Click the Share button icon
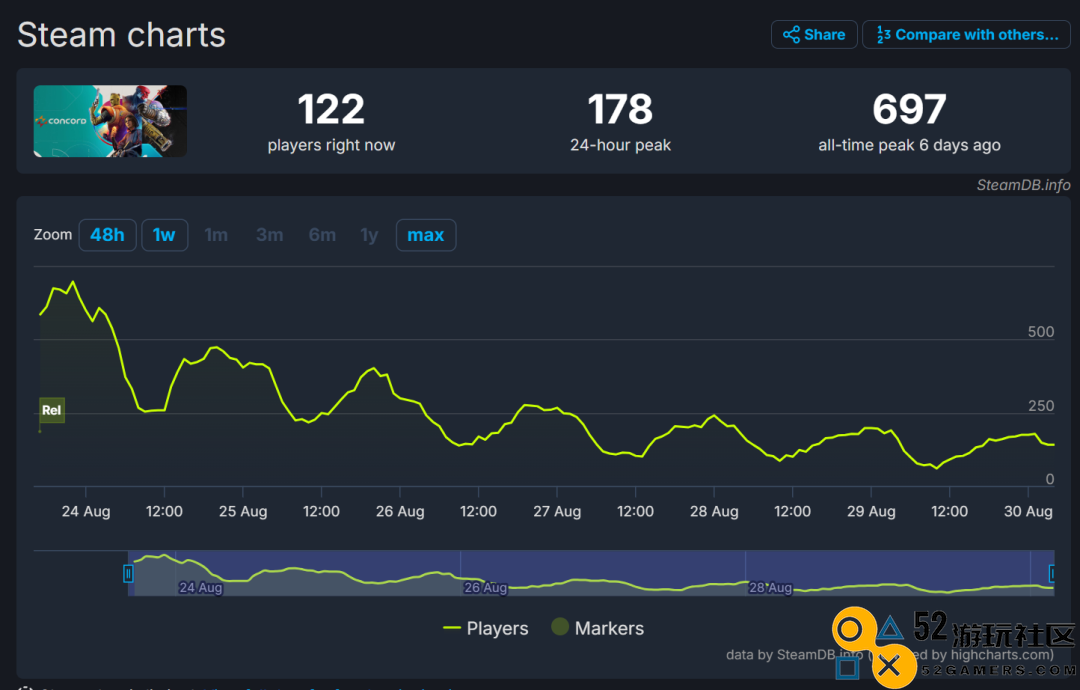 pos(791,35)
